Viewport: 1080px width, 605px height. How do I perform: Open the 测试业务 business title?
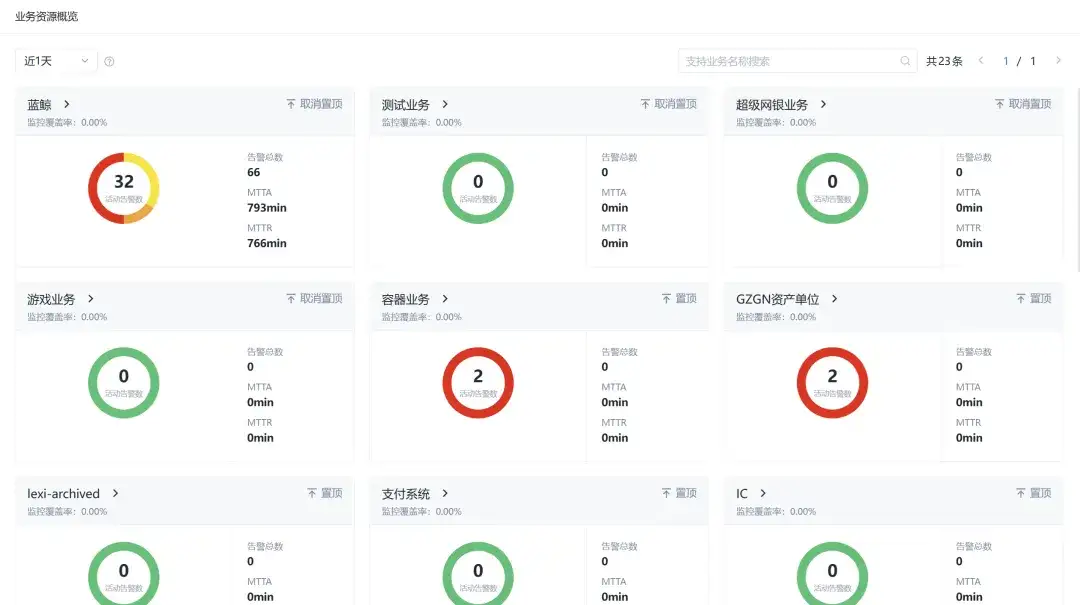pos(405,105)
